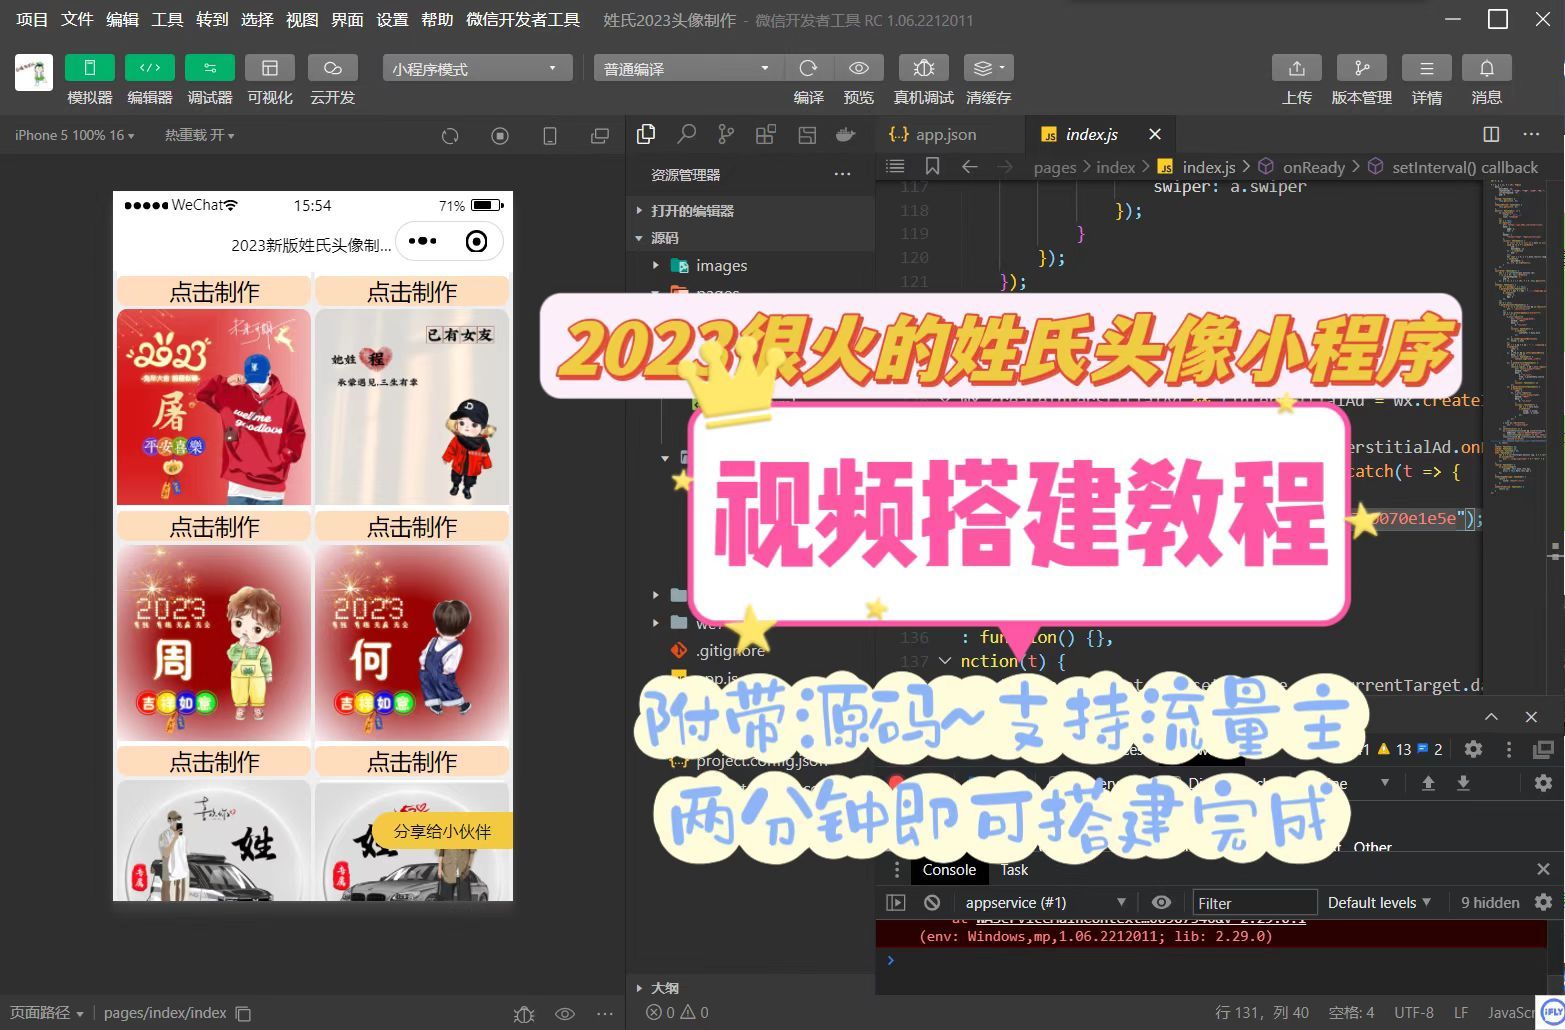
Task: Open editor more actions menu
Action: [x=1531, y=134]
